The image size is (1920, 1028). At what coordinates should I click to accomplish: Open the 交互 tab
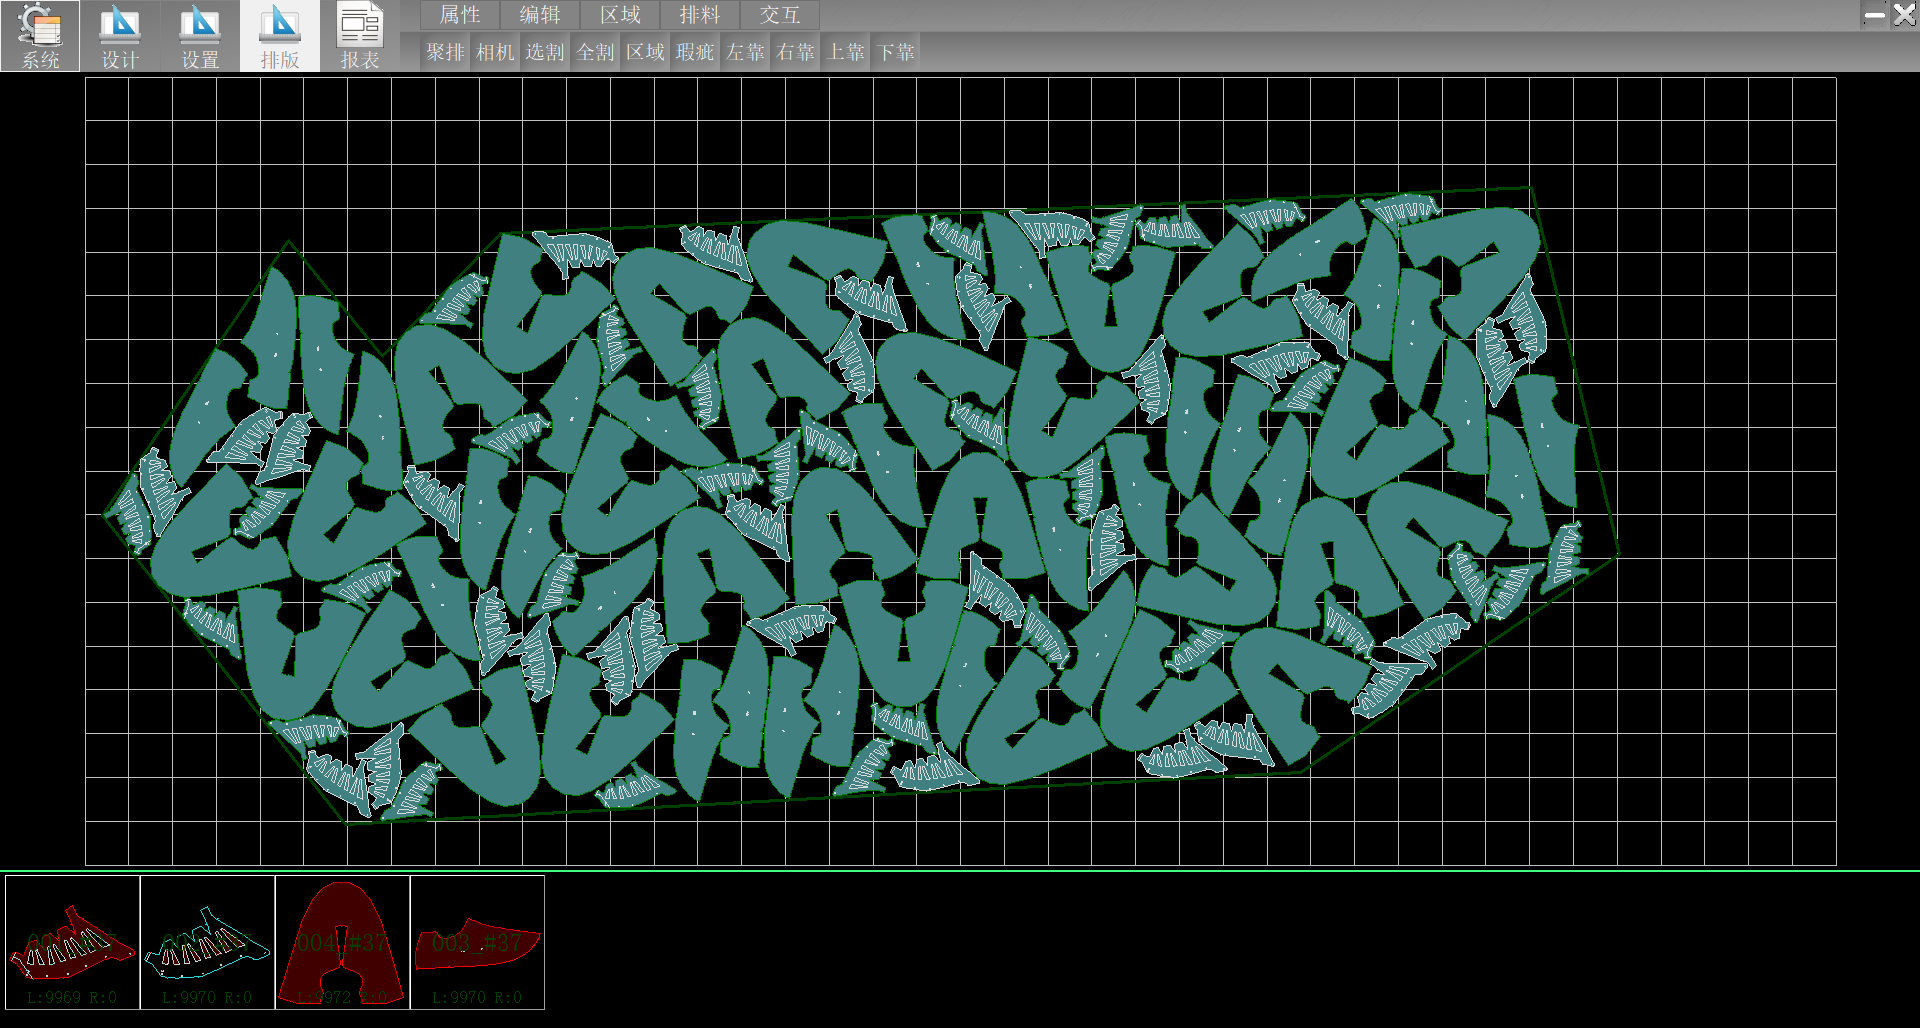(x=780, y=15)
